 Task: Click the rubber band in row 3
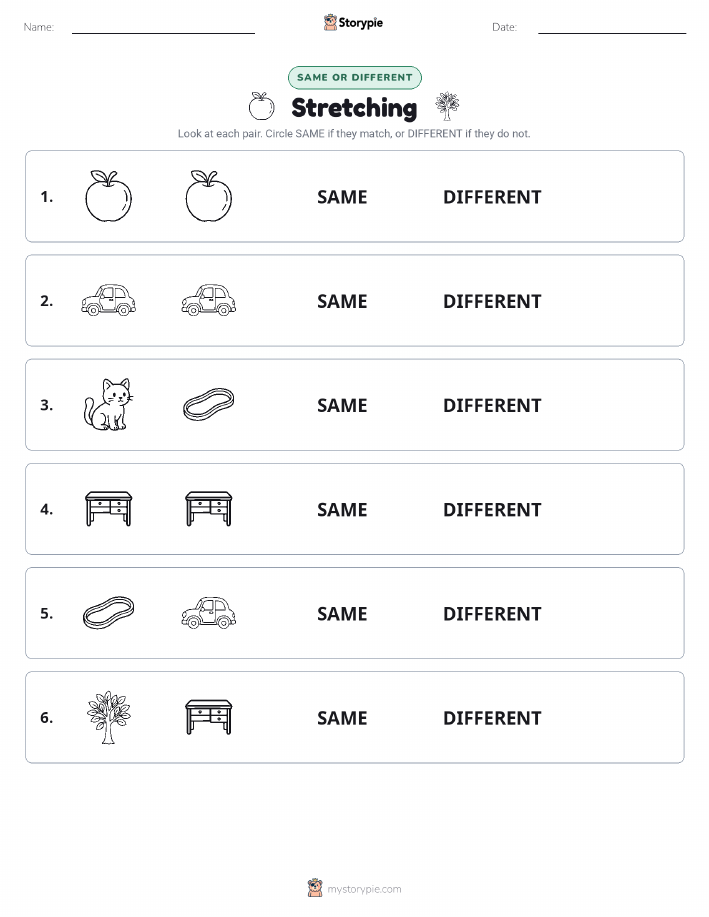209,404
